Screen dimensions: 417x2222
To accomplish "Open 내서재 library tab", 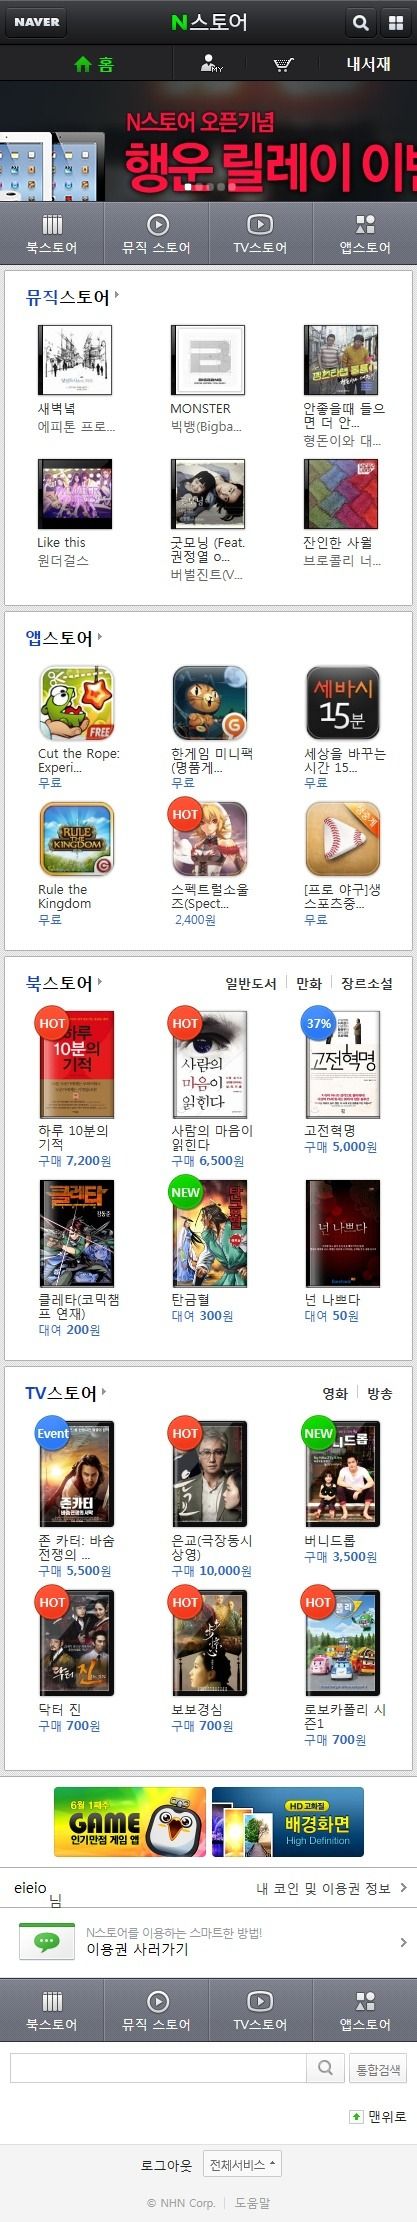I will 368,65.
